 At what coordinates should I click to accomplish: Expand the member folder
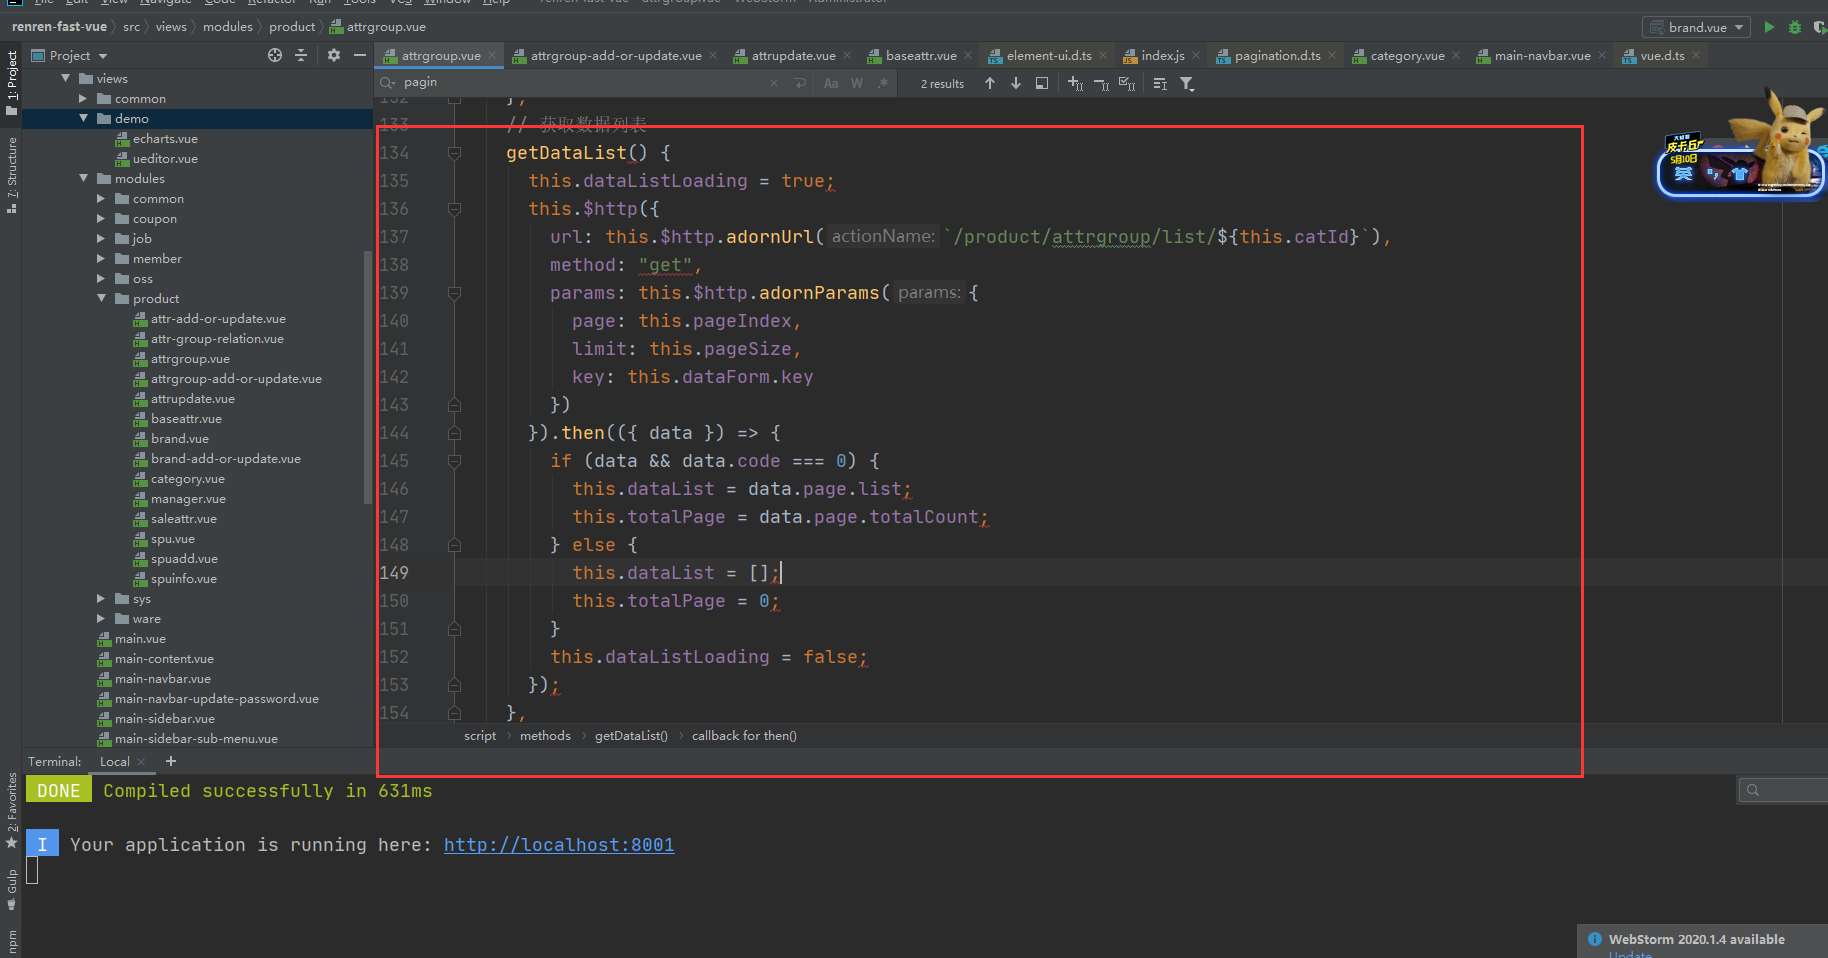[101, 258]
